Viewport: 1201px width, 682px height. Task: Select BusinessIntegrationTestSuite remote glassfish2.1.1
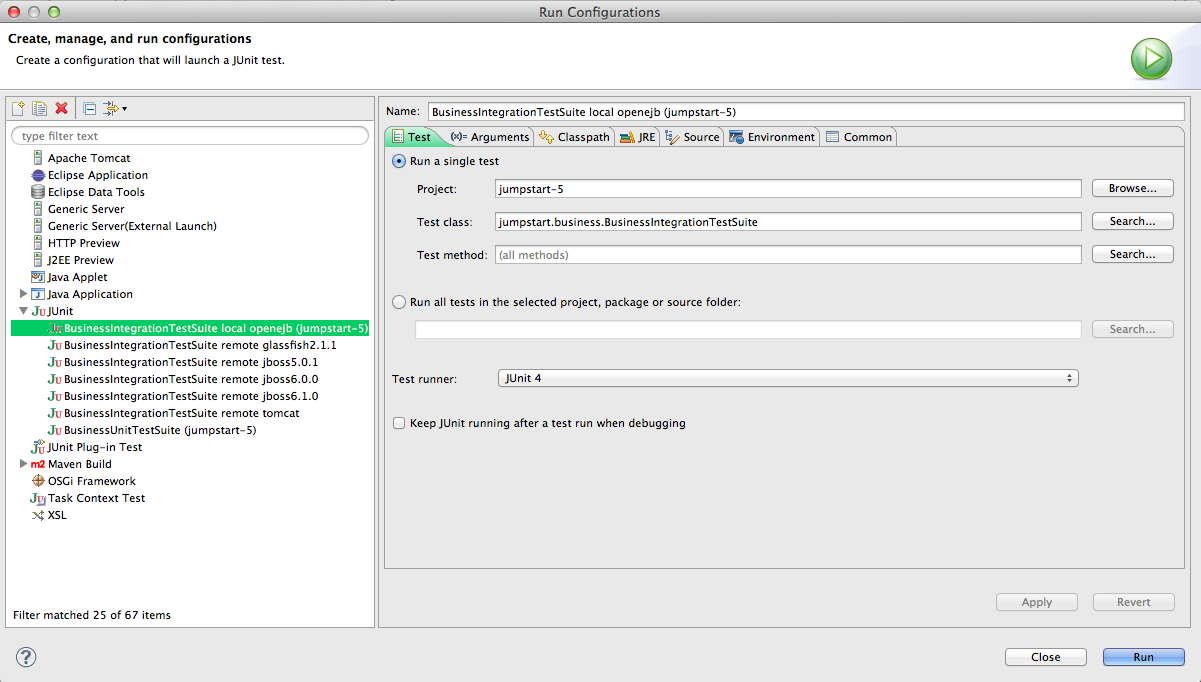[x=200, y=345]
